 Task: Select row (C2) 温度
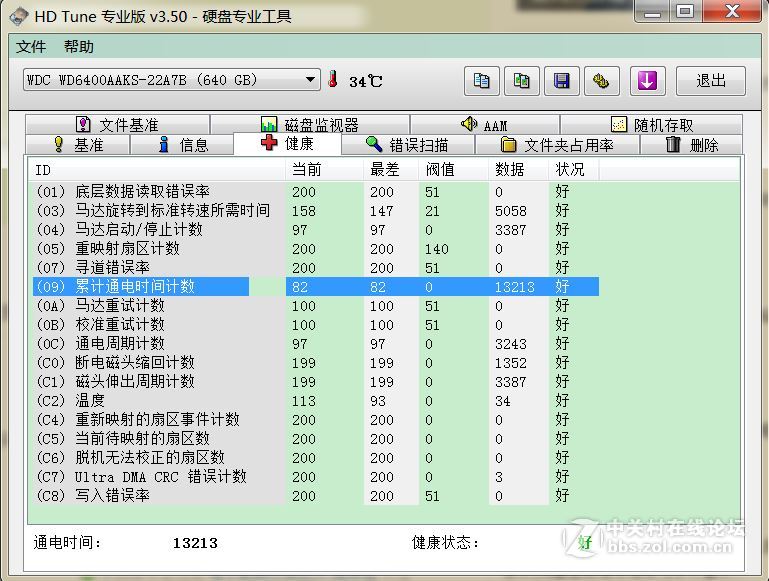pyautogui.click(x=316, y=401)
